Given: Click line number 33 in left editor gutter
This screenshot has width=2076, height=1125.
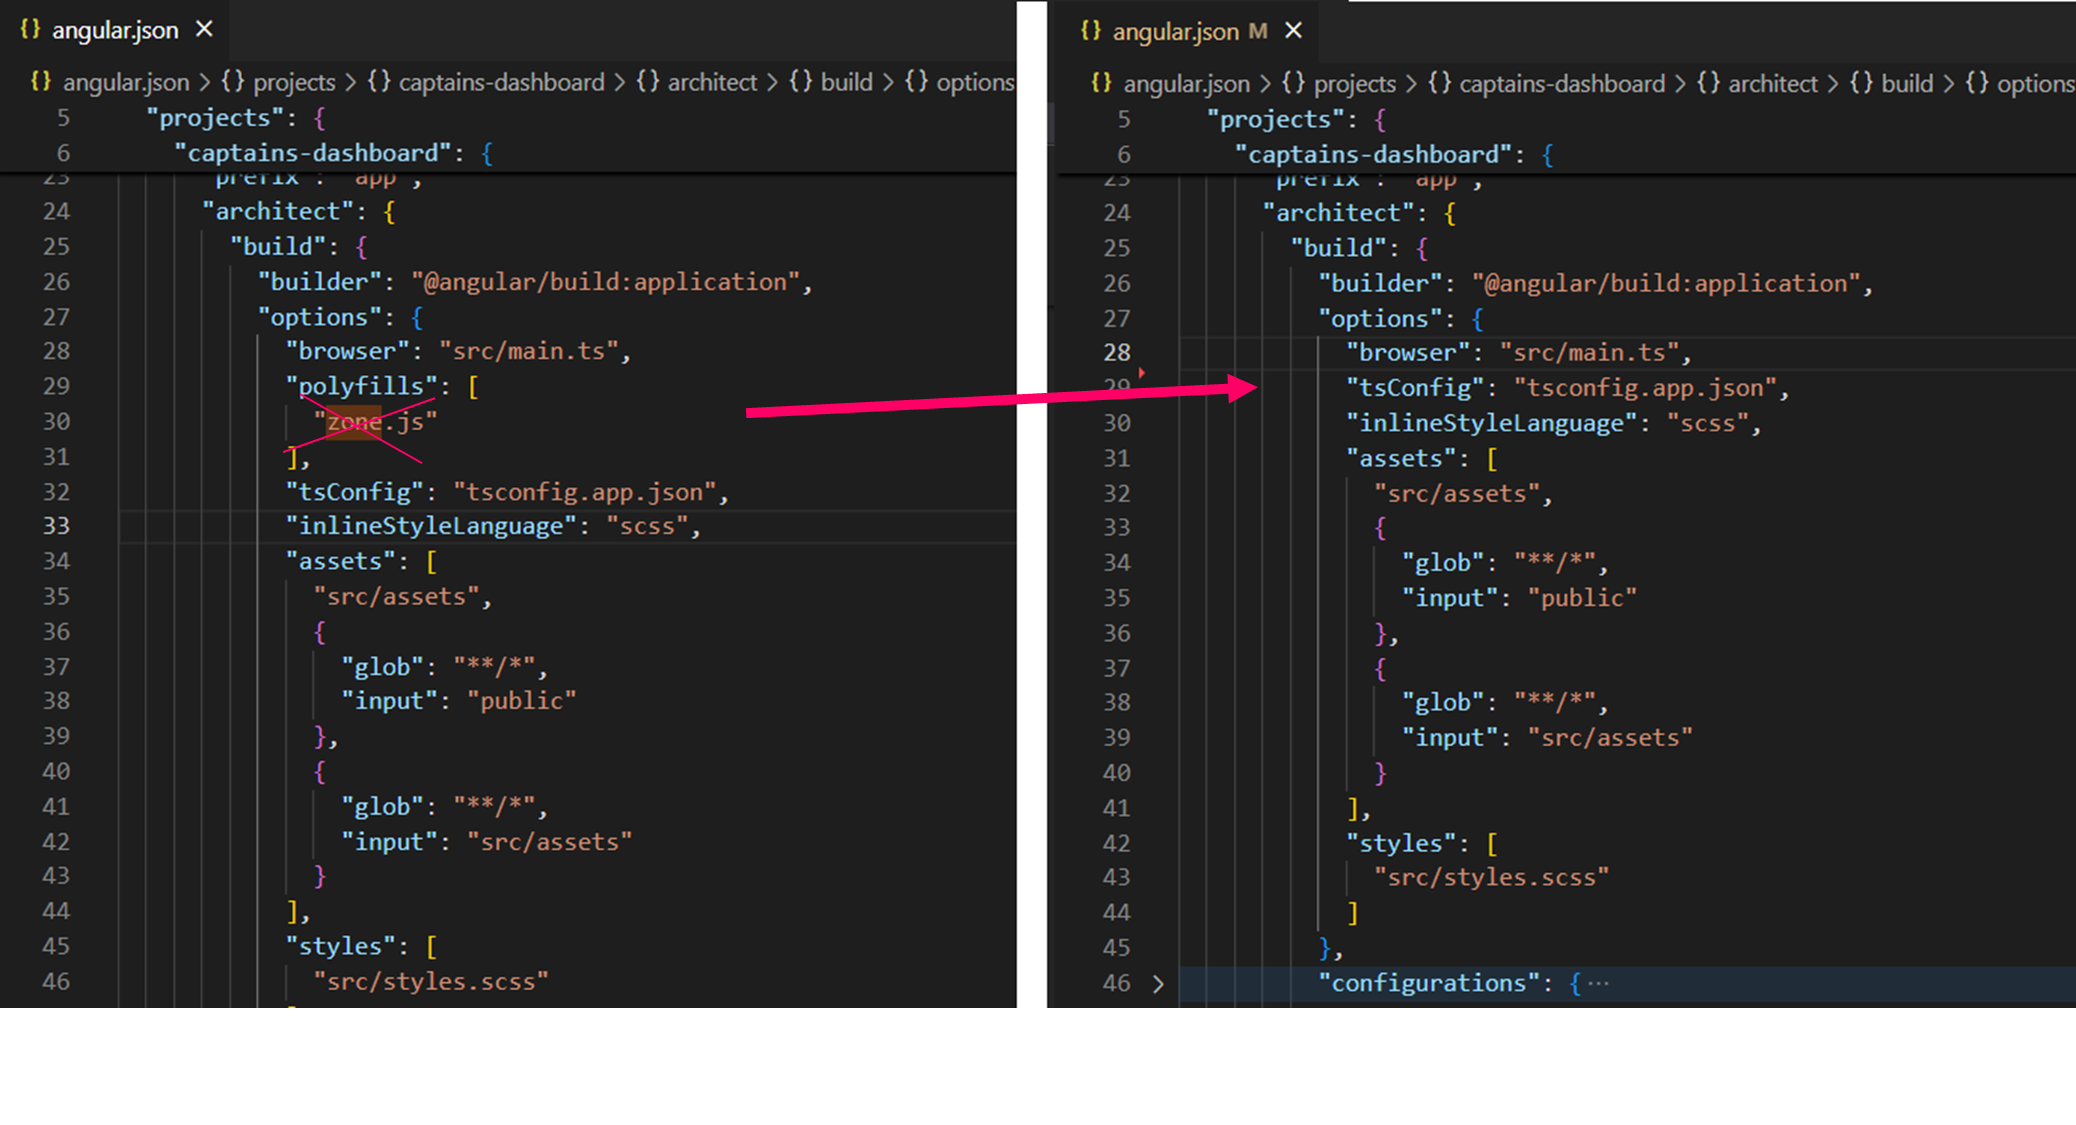Looking at the screenshot, I should (56, 526).
